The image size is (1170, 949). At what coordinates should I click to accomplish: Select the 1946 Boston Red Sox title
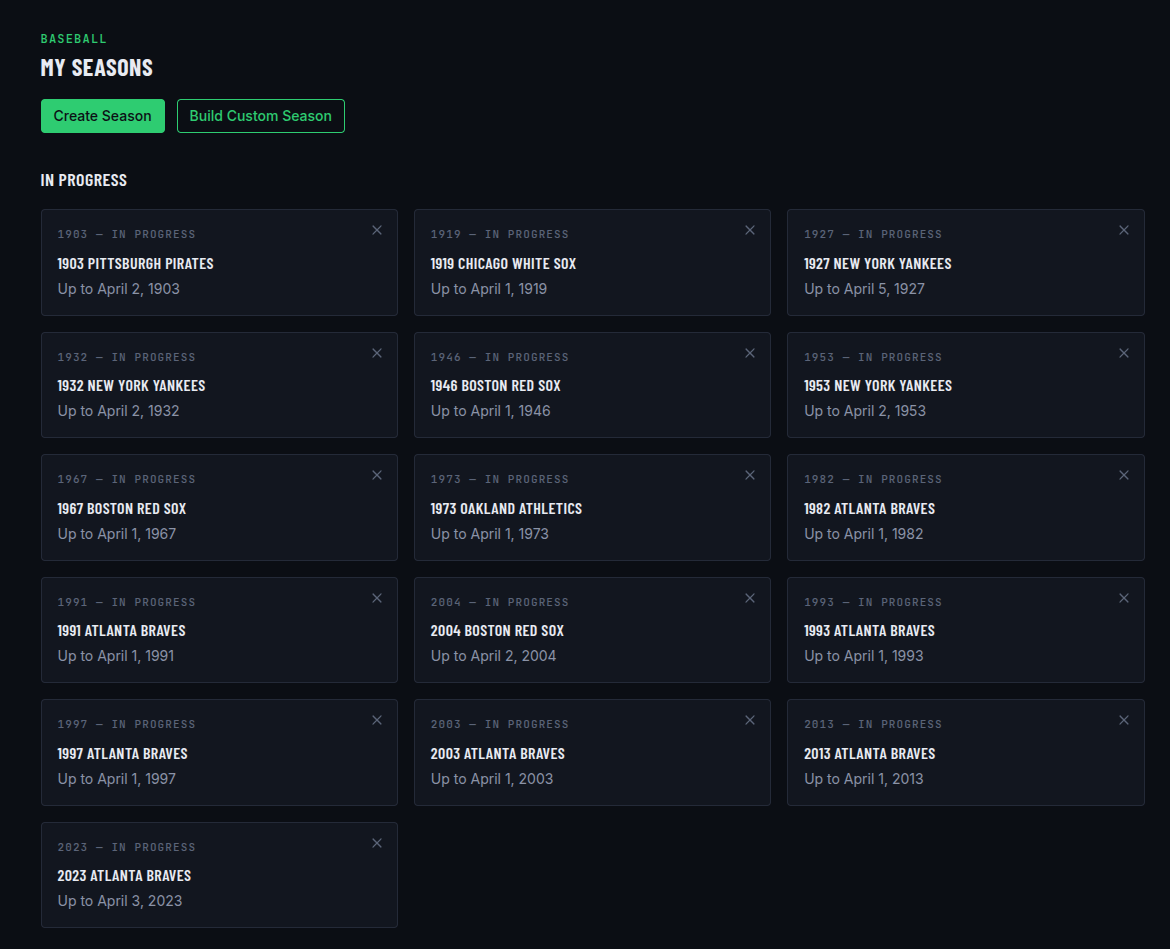495,386
